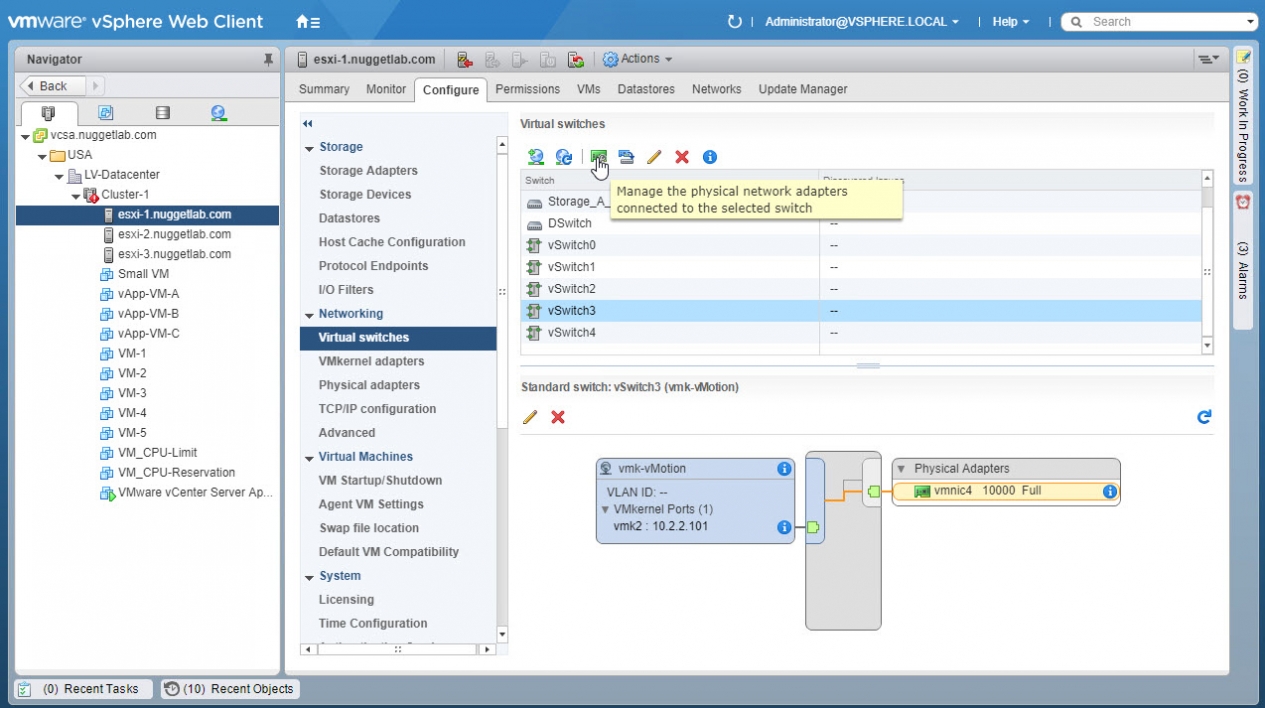
Task: Click the red X remove switch icon
Action: 682,157
